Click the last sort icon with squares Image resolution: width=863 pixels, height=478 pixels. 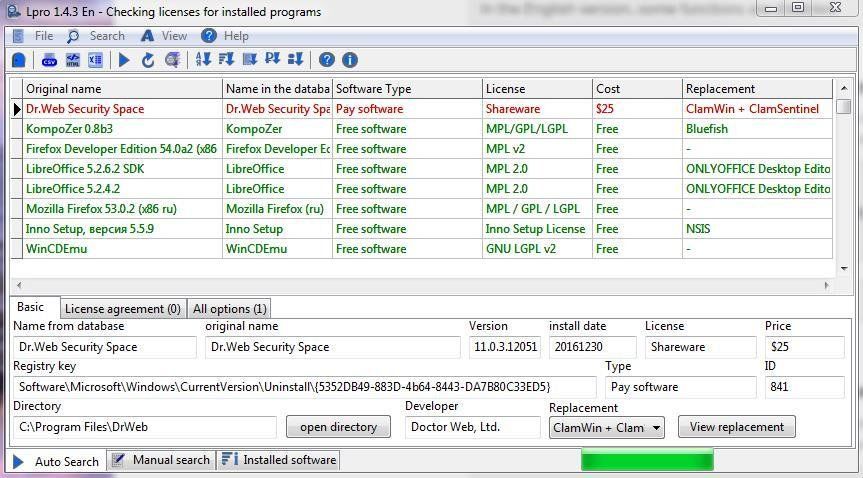[296, 59]
